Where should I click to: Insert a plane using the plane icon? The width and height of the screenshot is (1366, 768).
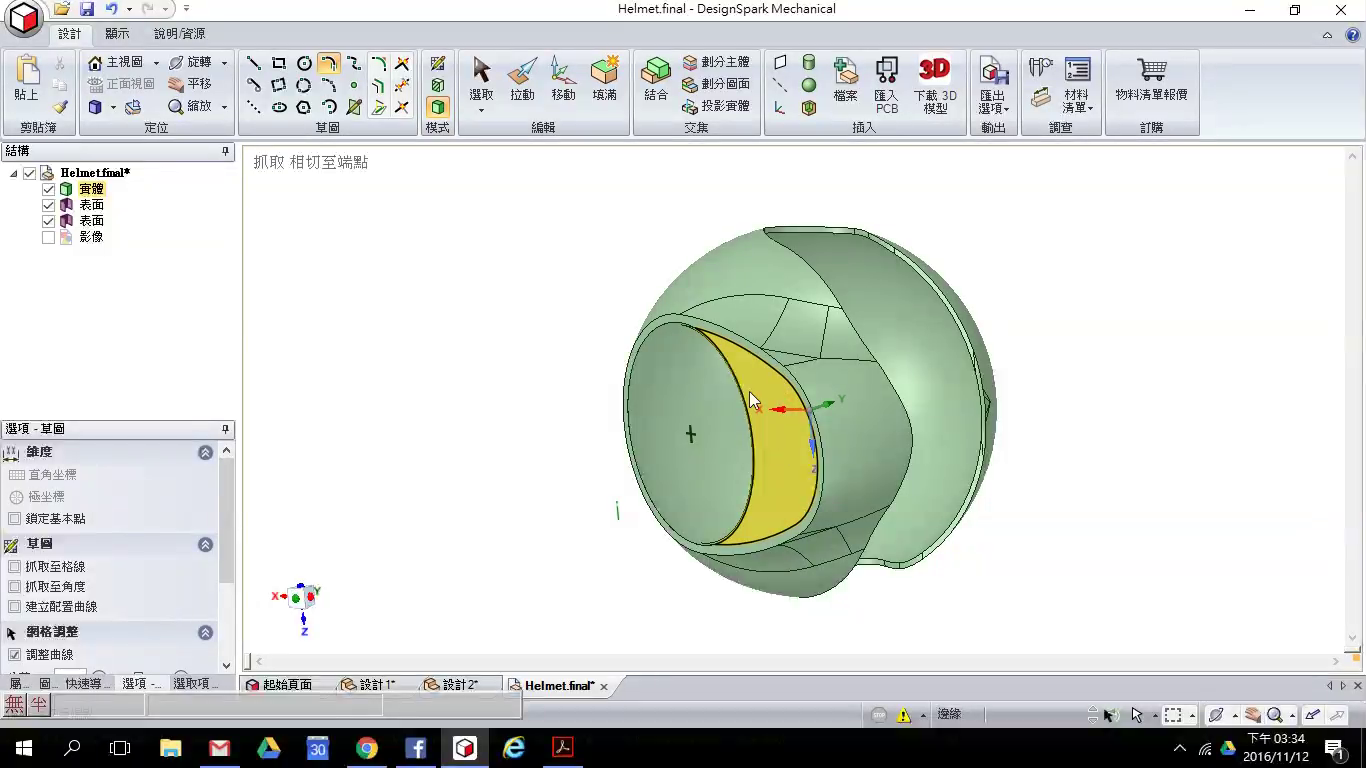780,63
